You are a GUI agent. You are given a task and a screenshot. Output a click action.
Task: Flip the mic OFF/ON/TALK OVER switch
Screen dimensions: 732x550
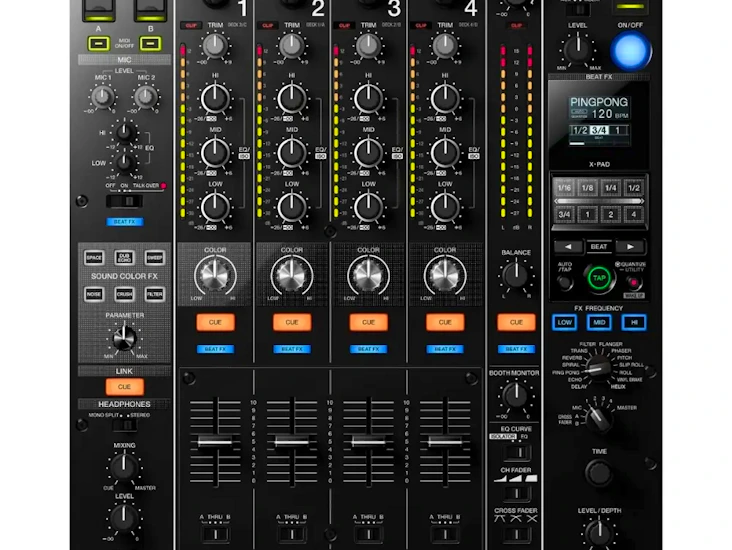[125, 202]
